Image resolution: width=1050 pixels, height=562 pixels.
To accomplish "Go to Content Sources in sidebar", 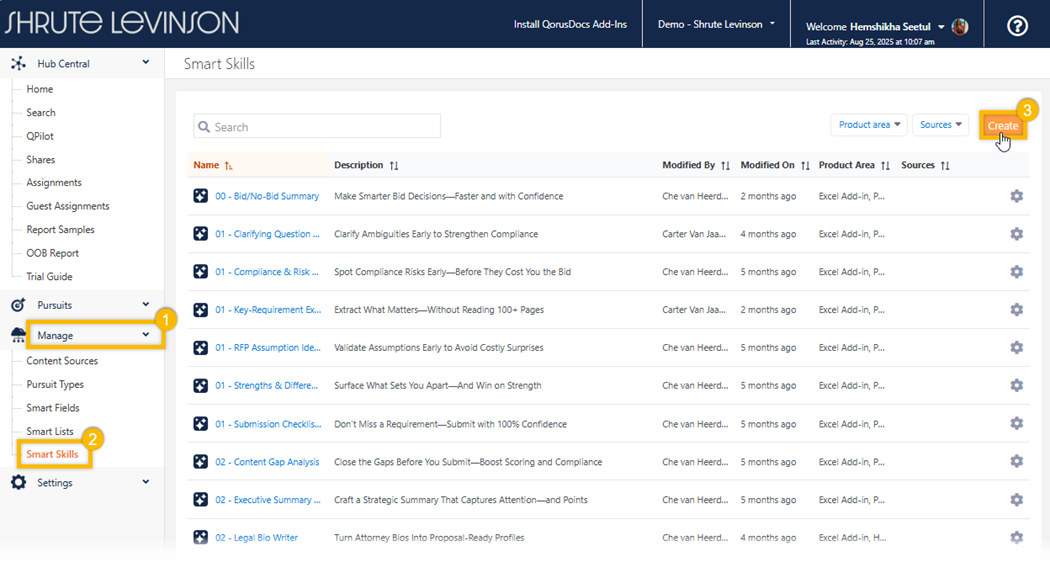I will pyautogui.click(x=62, y=361).
